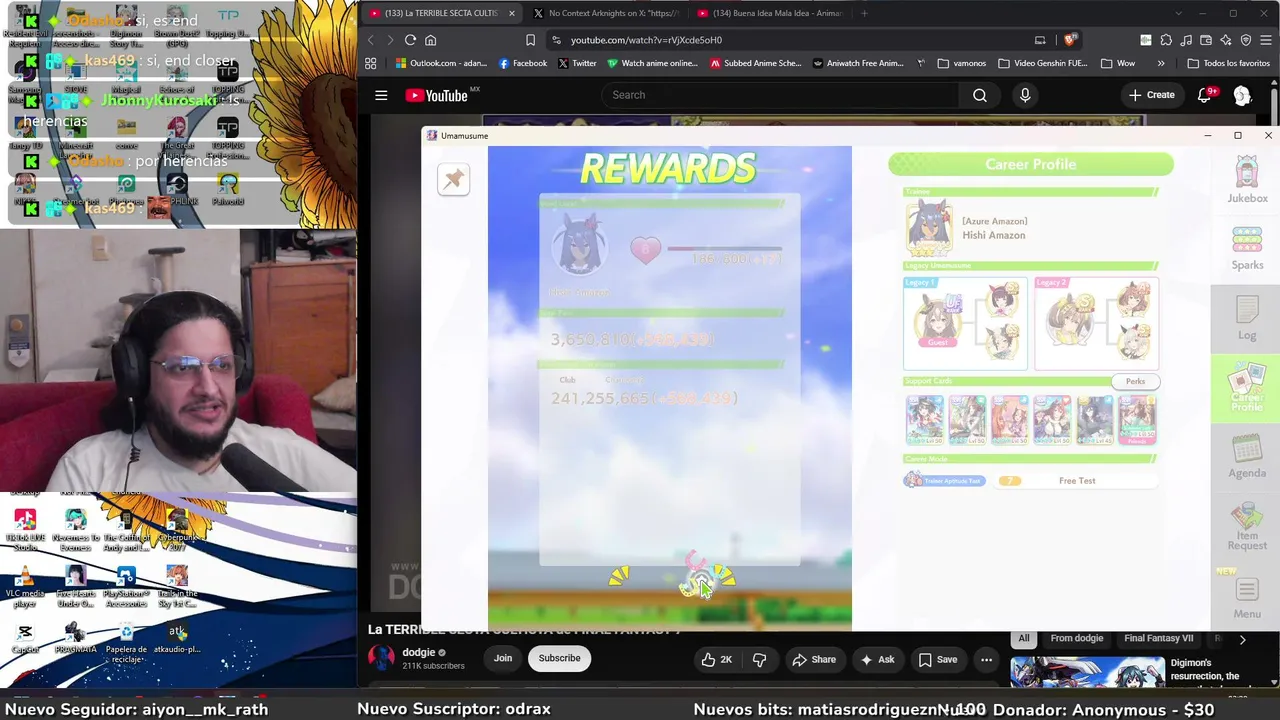Select the 'From dodgie' filter chip
1280x720 pixels.
pyautogui.click(x=1077, y=638)
